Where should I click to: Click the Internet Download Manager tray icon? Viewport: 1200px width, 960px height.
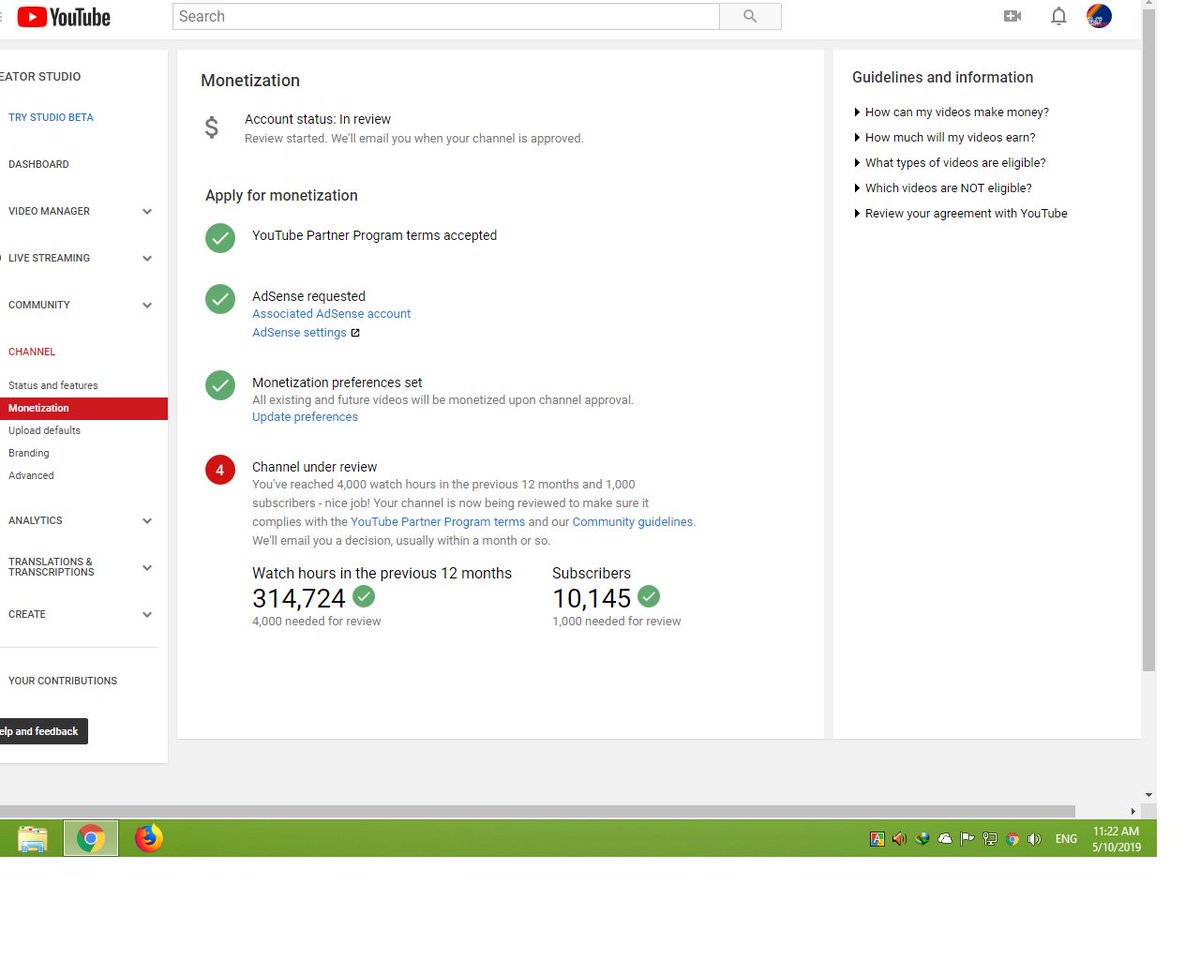[922, 839]
